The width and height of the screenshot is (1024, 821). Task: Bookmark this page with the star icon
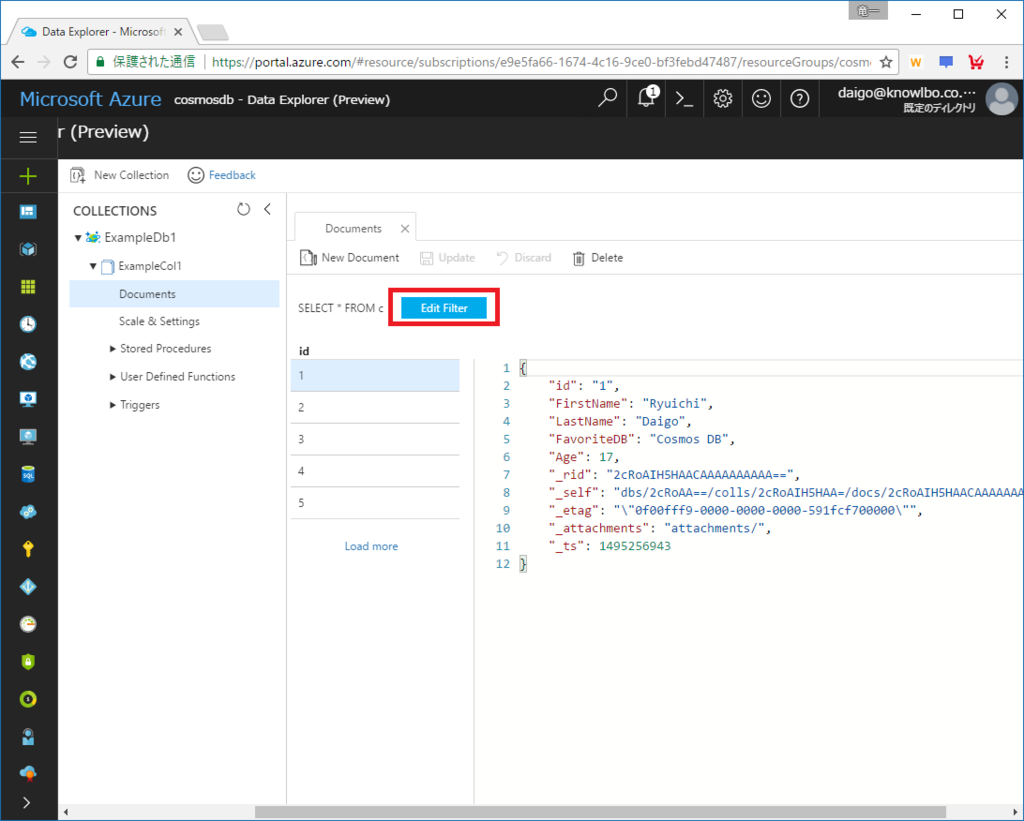(886, 62)
